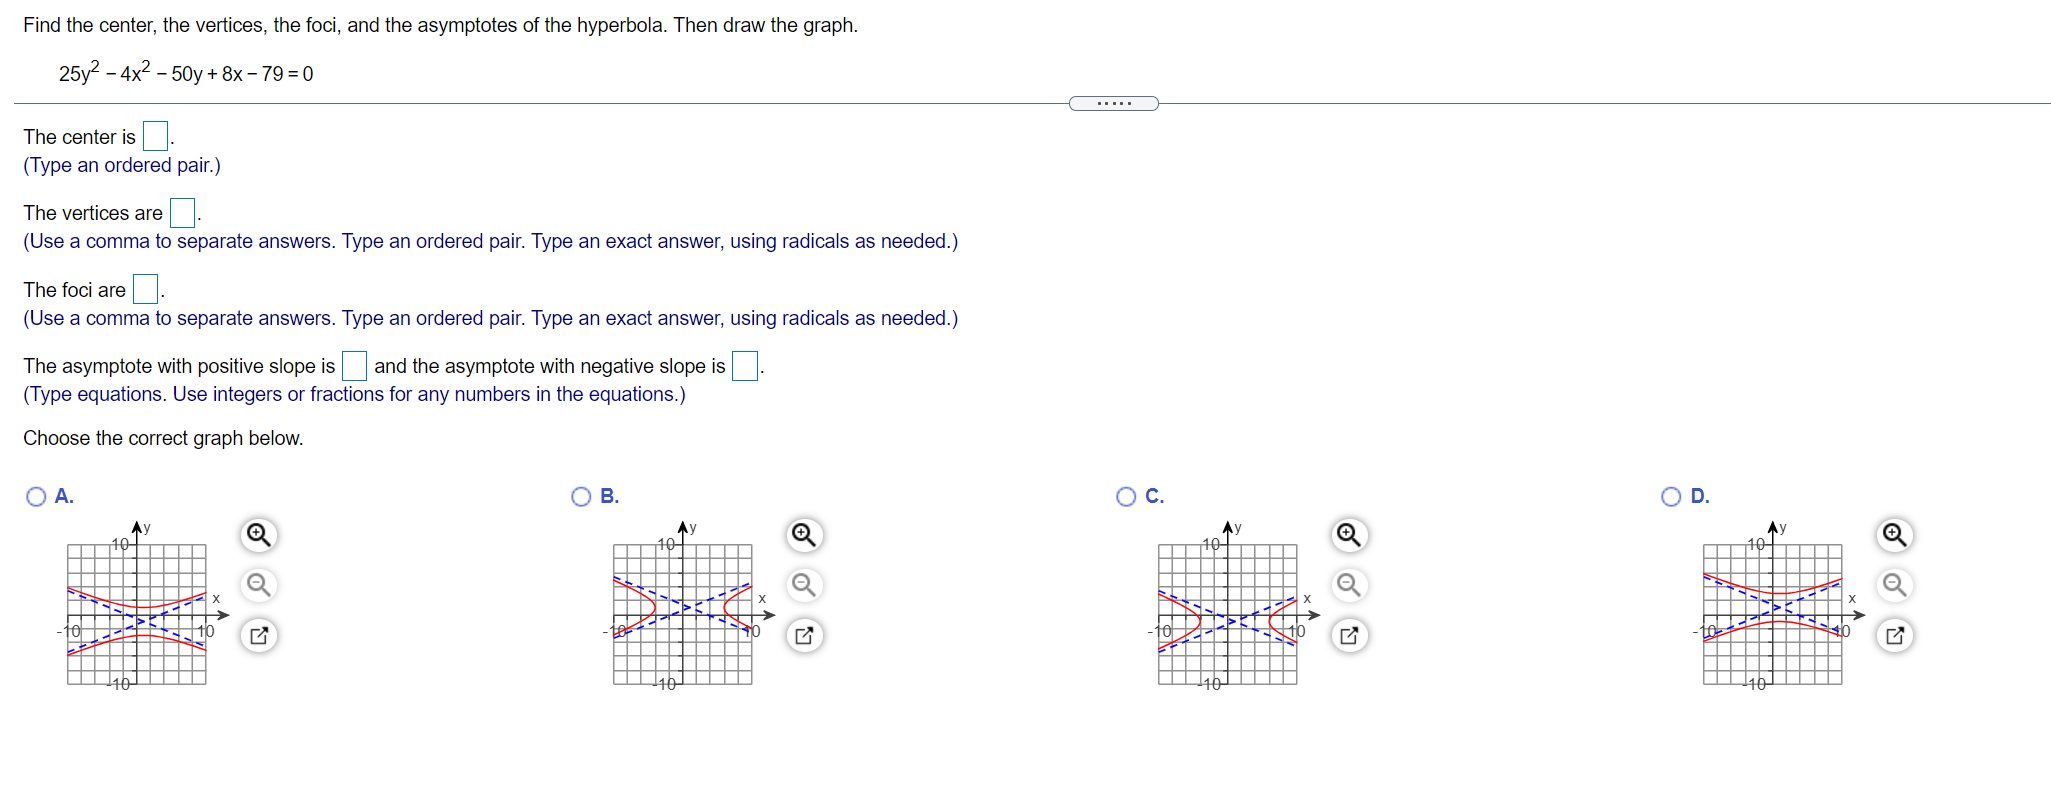Open graph D in external view
2051x787 pixels.
point(1893,635)
